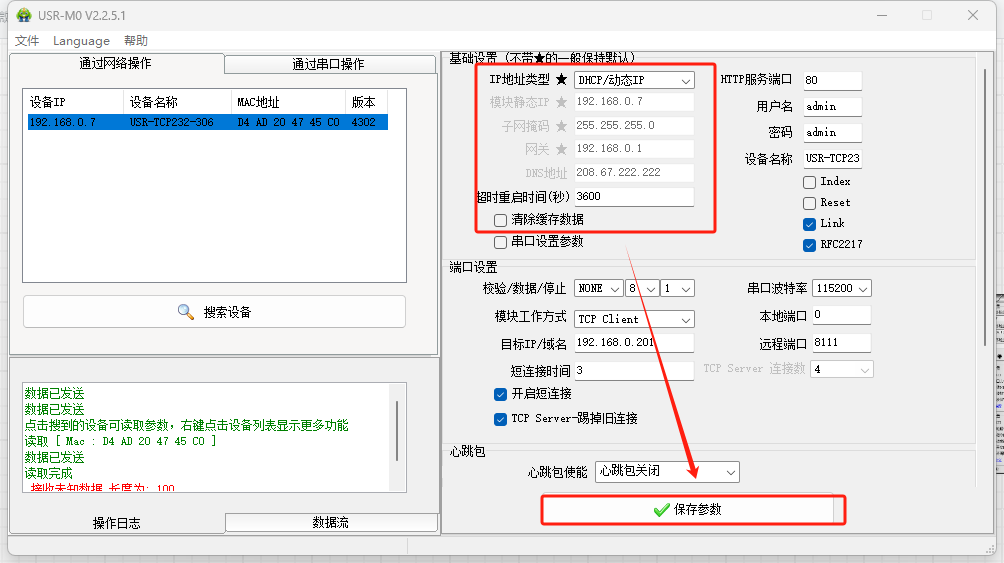Click 网关 field 192.168.0.1
This screenshot has width=1004, height=563.
[x=634, y=149]
